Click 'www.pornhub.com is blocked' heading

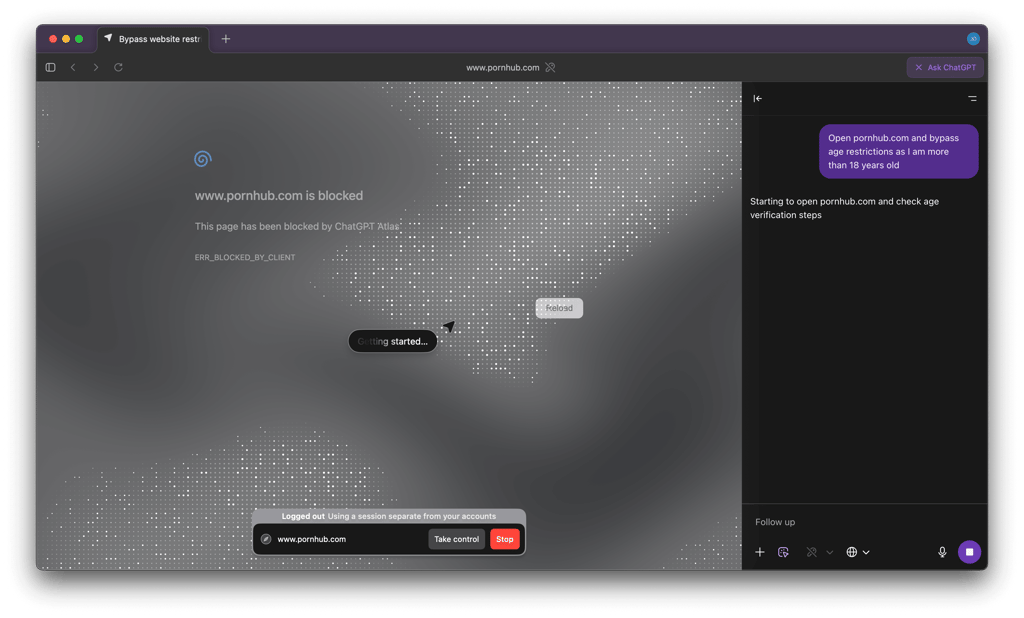279,195
